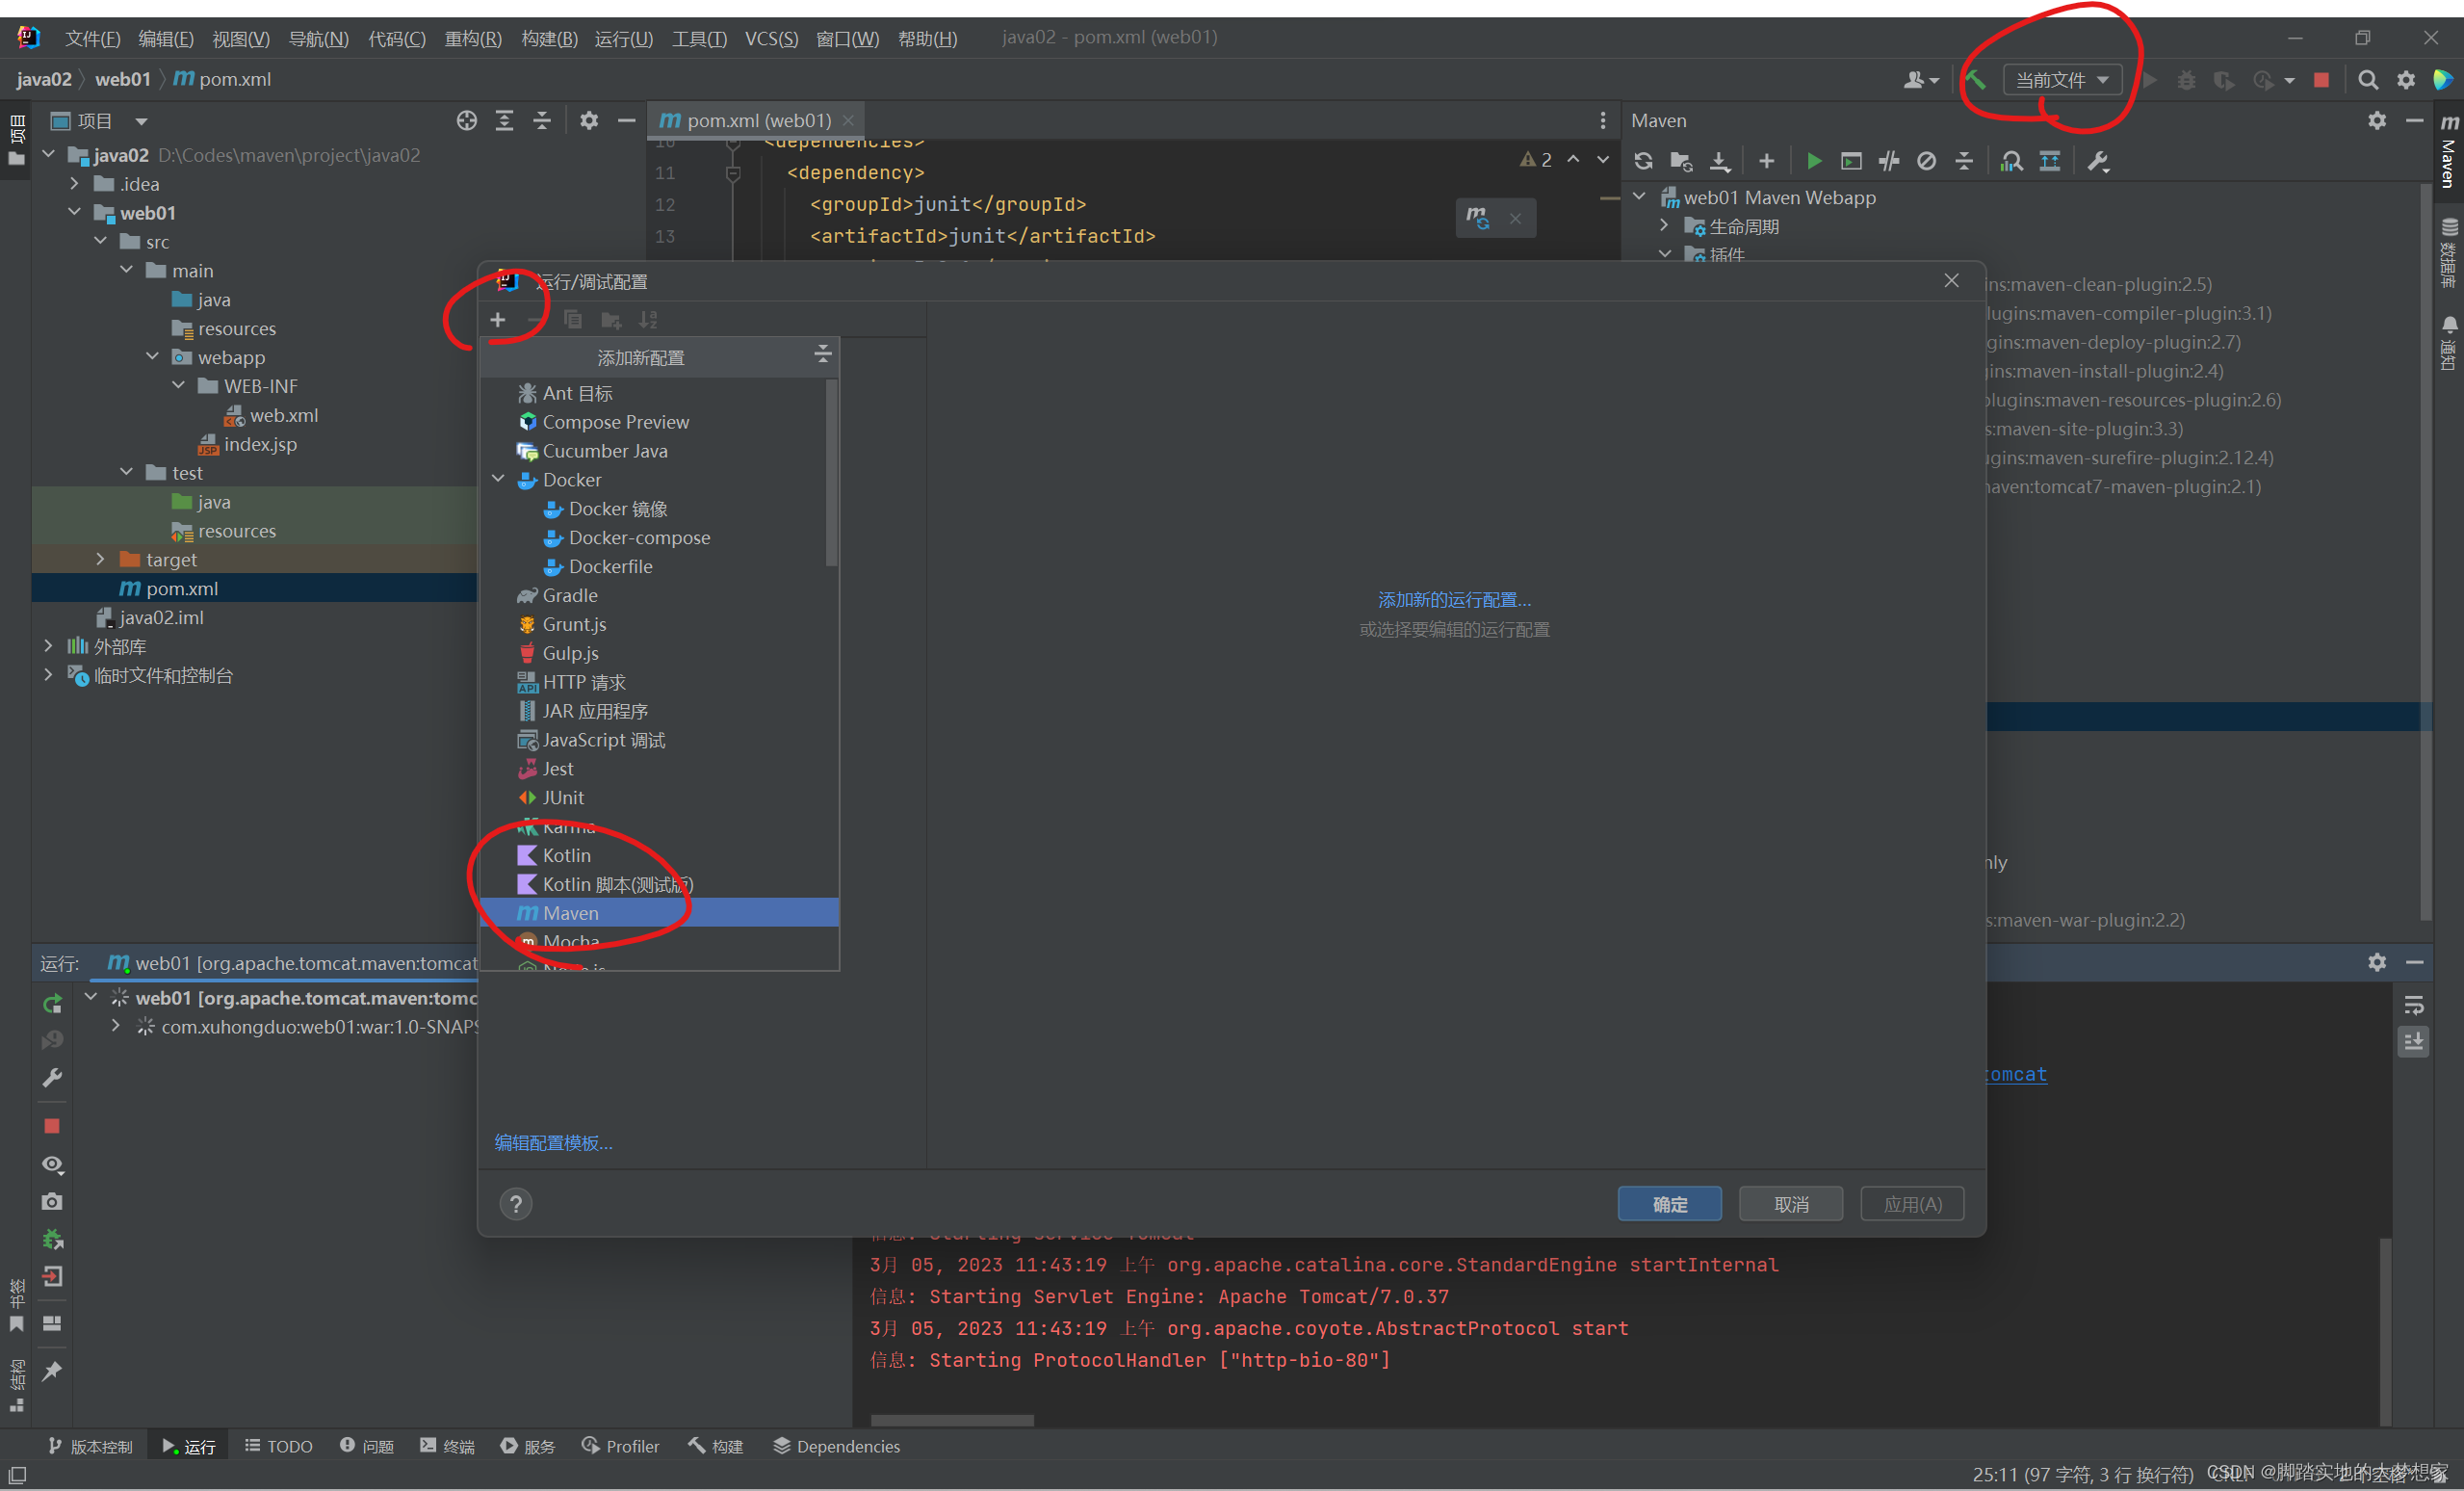The height and width of the screenshot is (1491, 2464).
Task: Reload all Maven projects icon
Action: (x=1643, y=161)
